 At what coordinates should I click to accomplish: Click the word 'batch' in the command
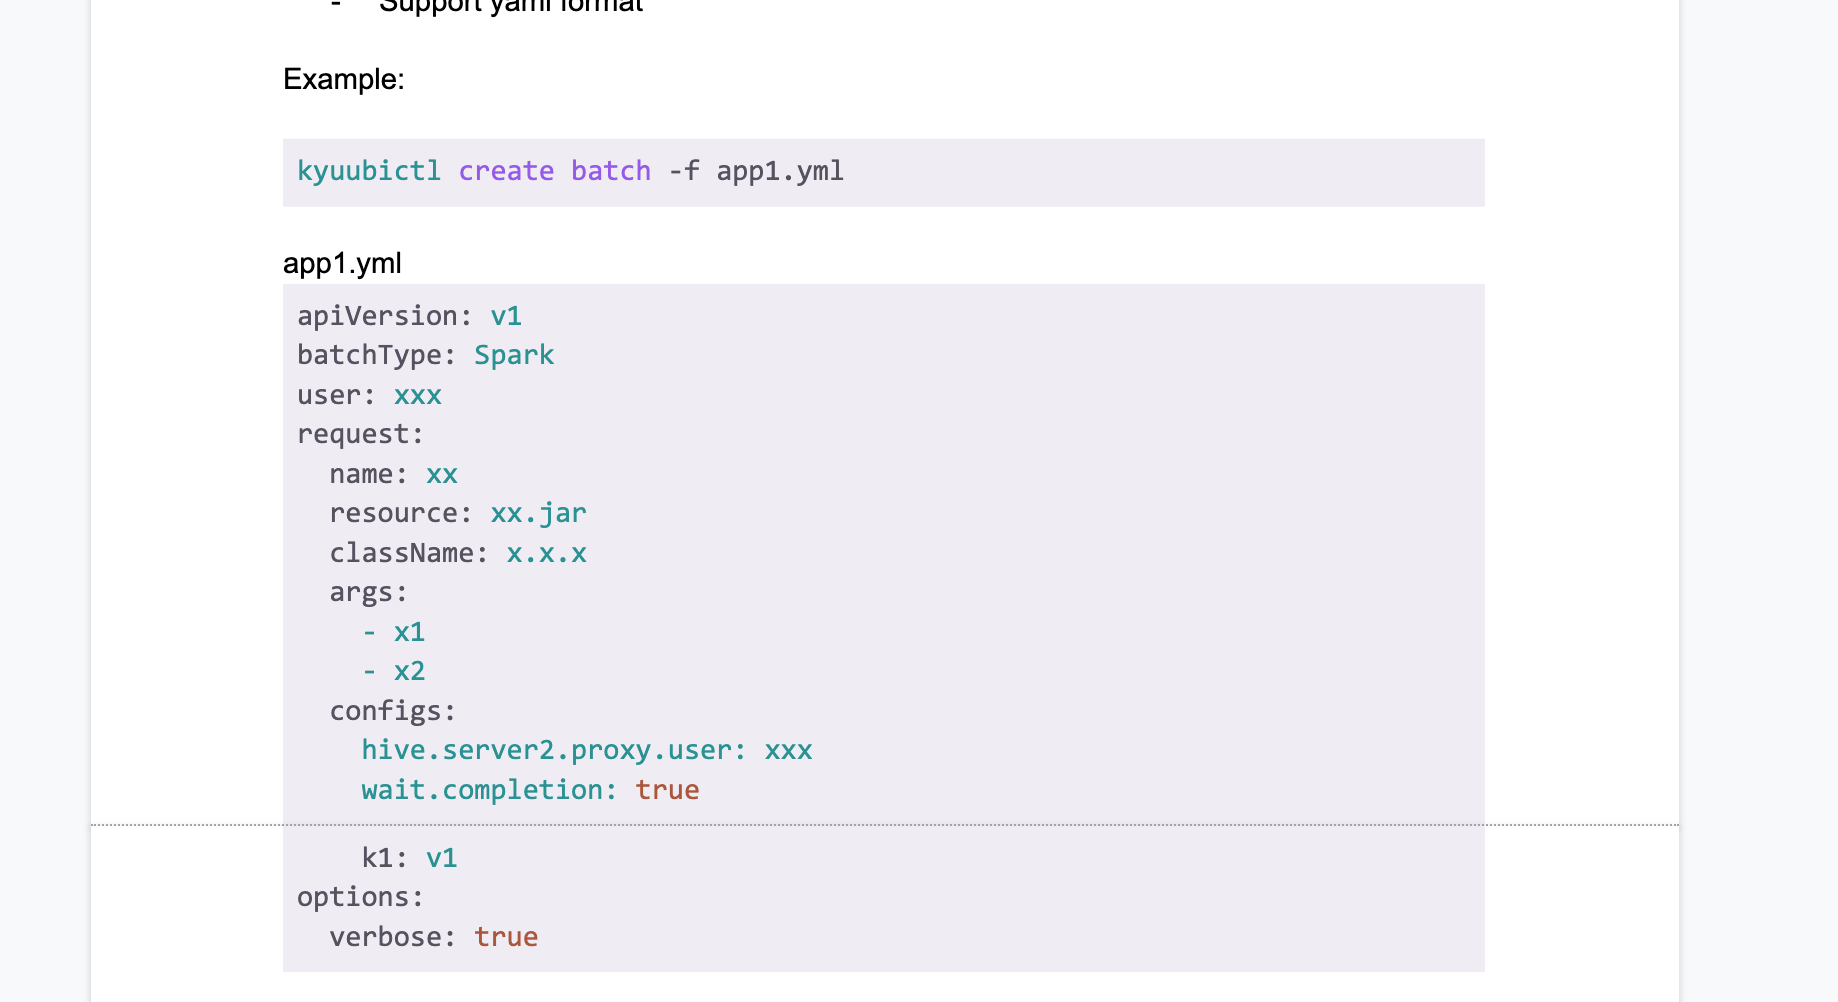tap(611, 171)
